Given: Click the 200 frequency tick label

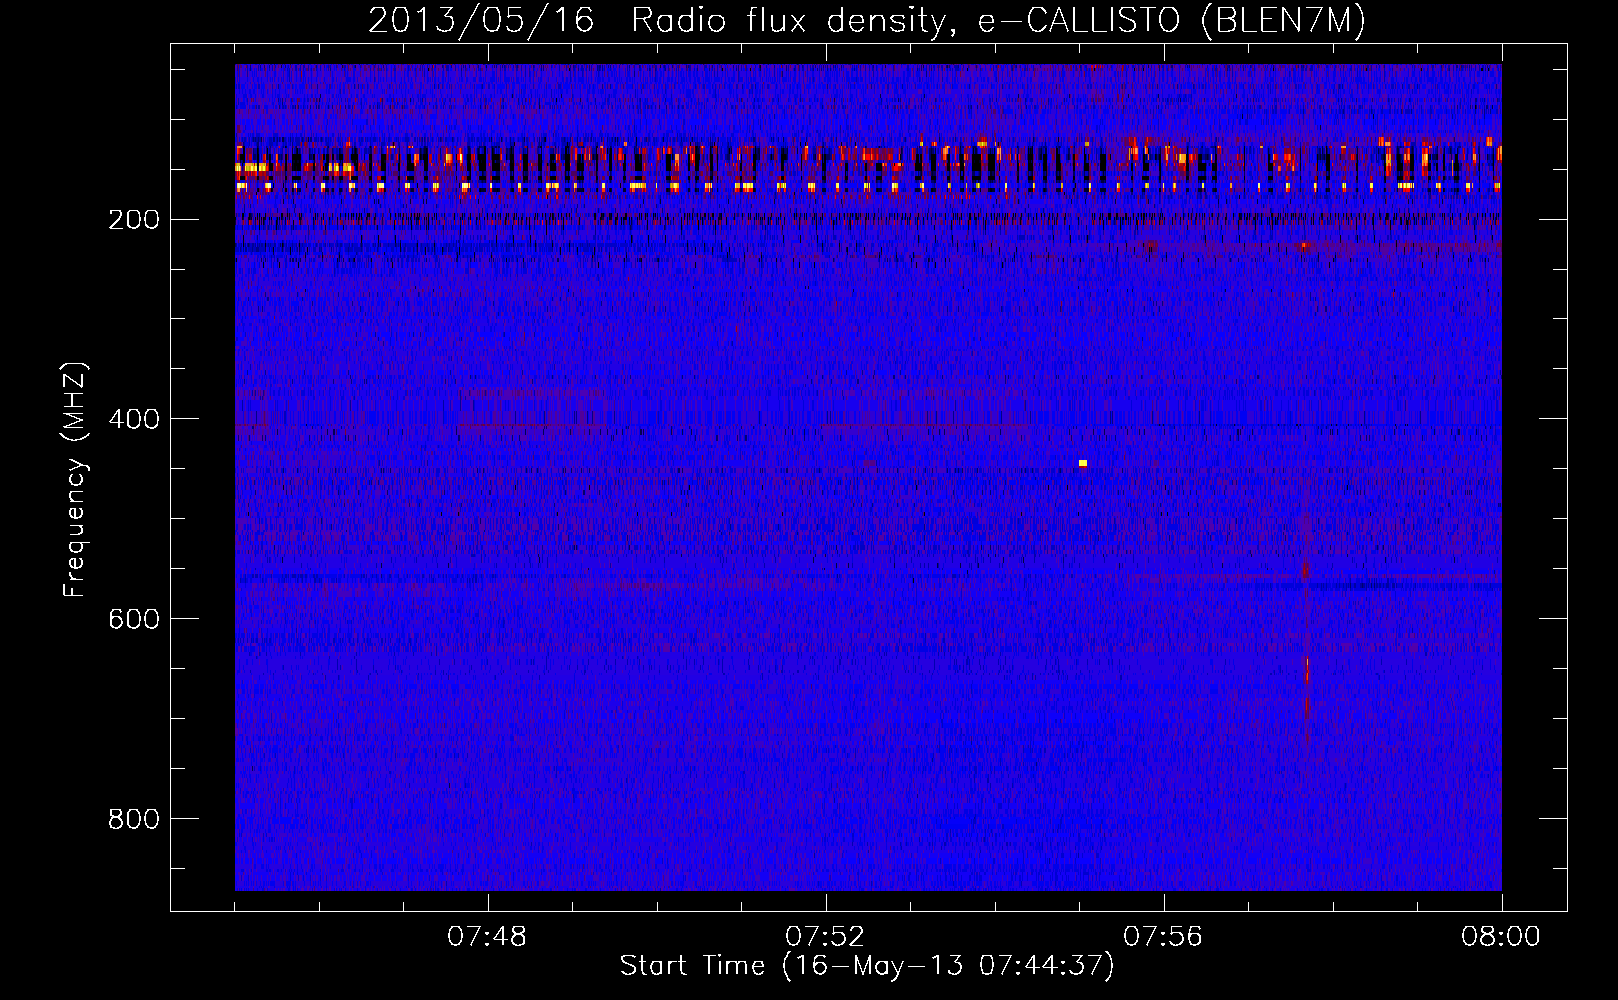Looking at the screenshot, I should coord(133,220).
